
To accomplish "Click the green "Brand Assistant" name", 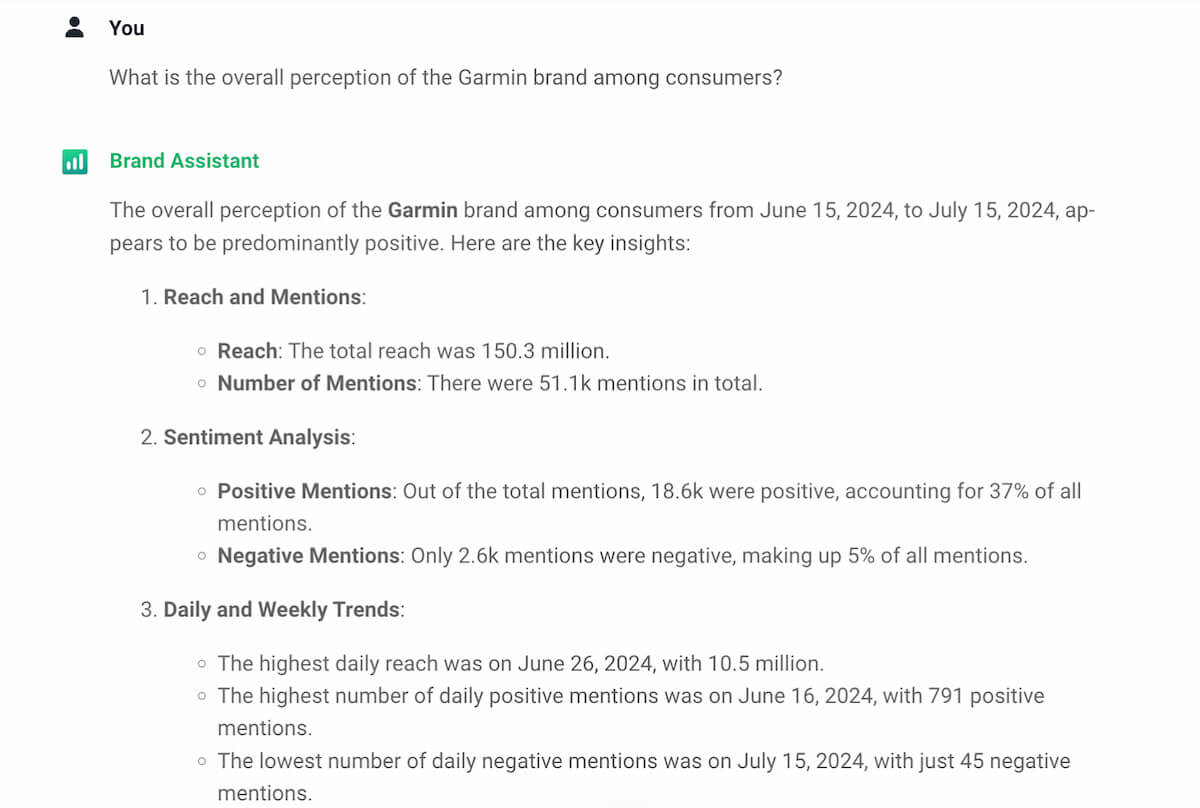I will pos(184,161).
